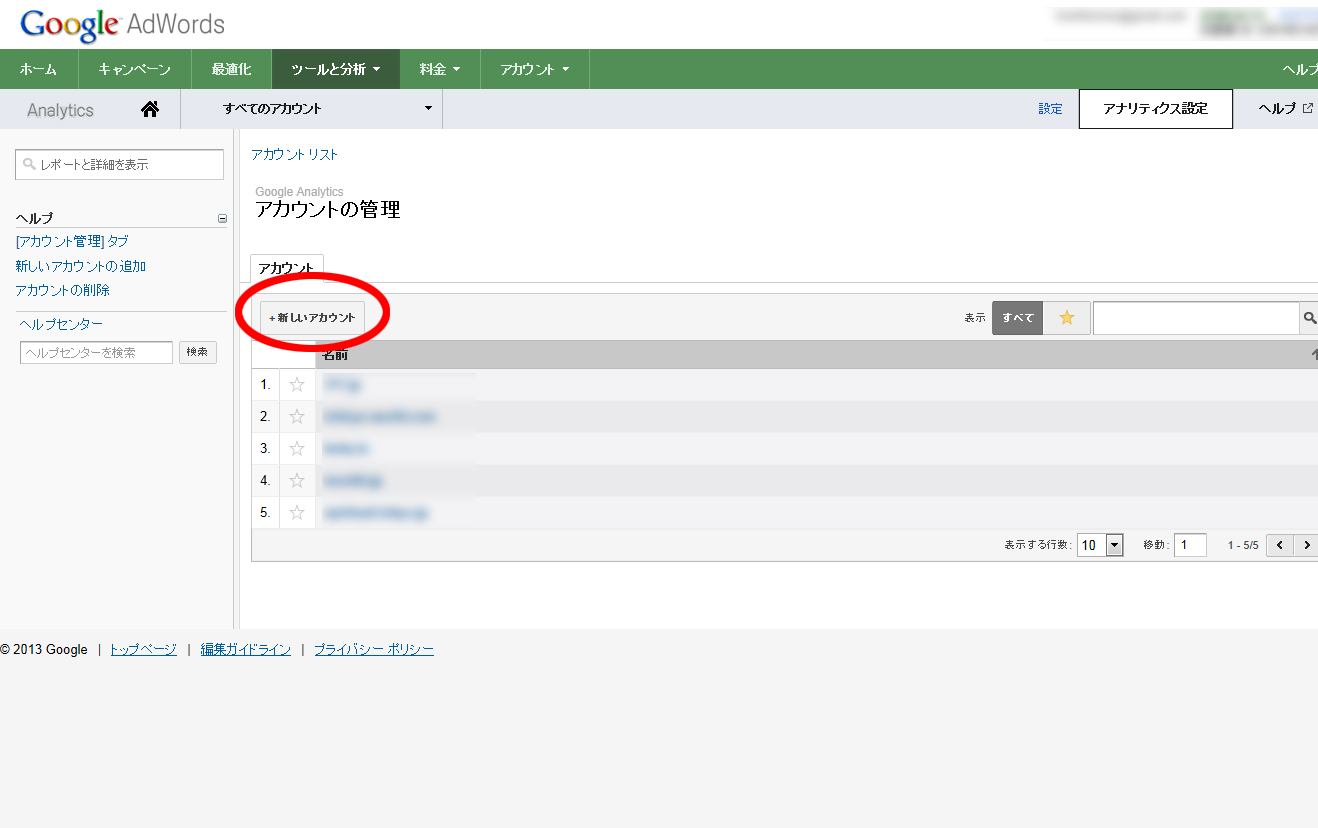Star the account in row 4
The height and width of the screenshot is (828, 1318).
pyautogui.click(x=297, y=480)
